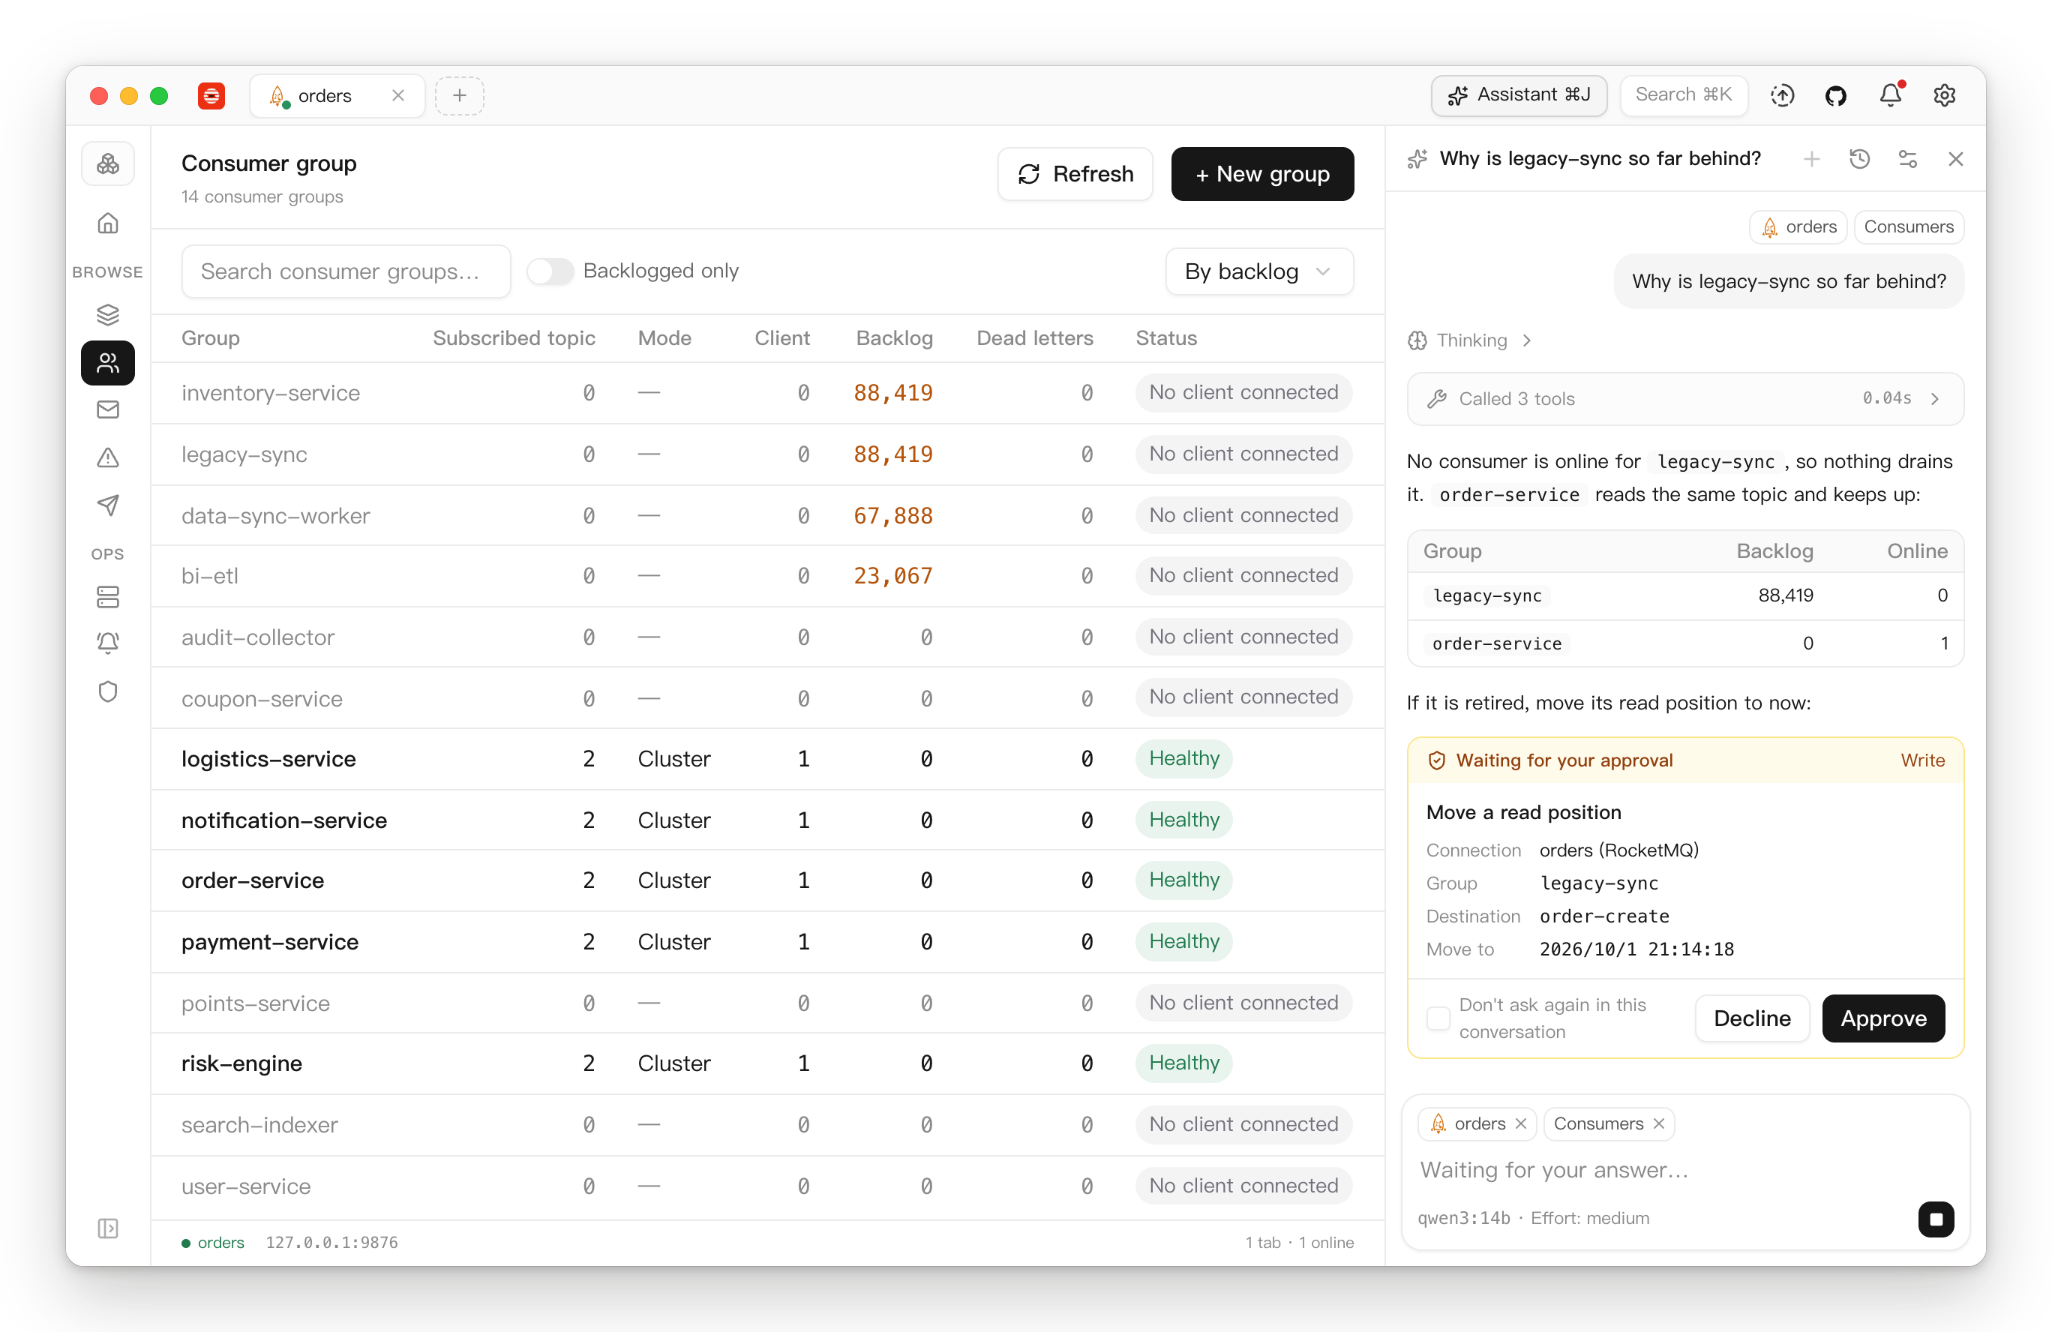Viewport: 2052px width, 1332px height.
Task: Open the Topics layers icon in sidebar
Action: [108, 315]
